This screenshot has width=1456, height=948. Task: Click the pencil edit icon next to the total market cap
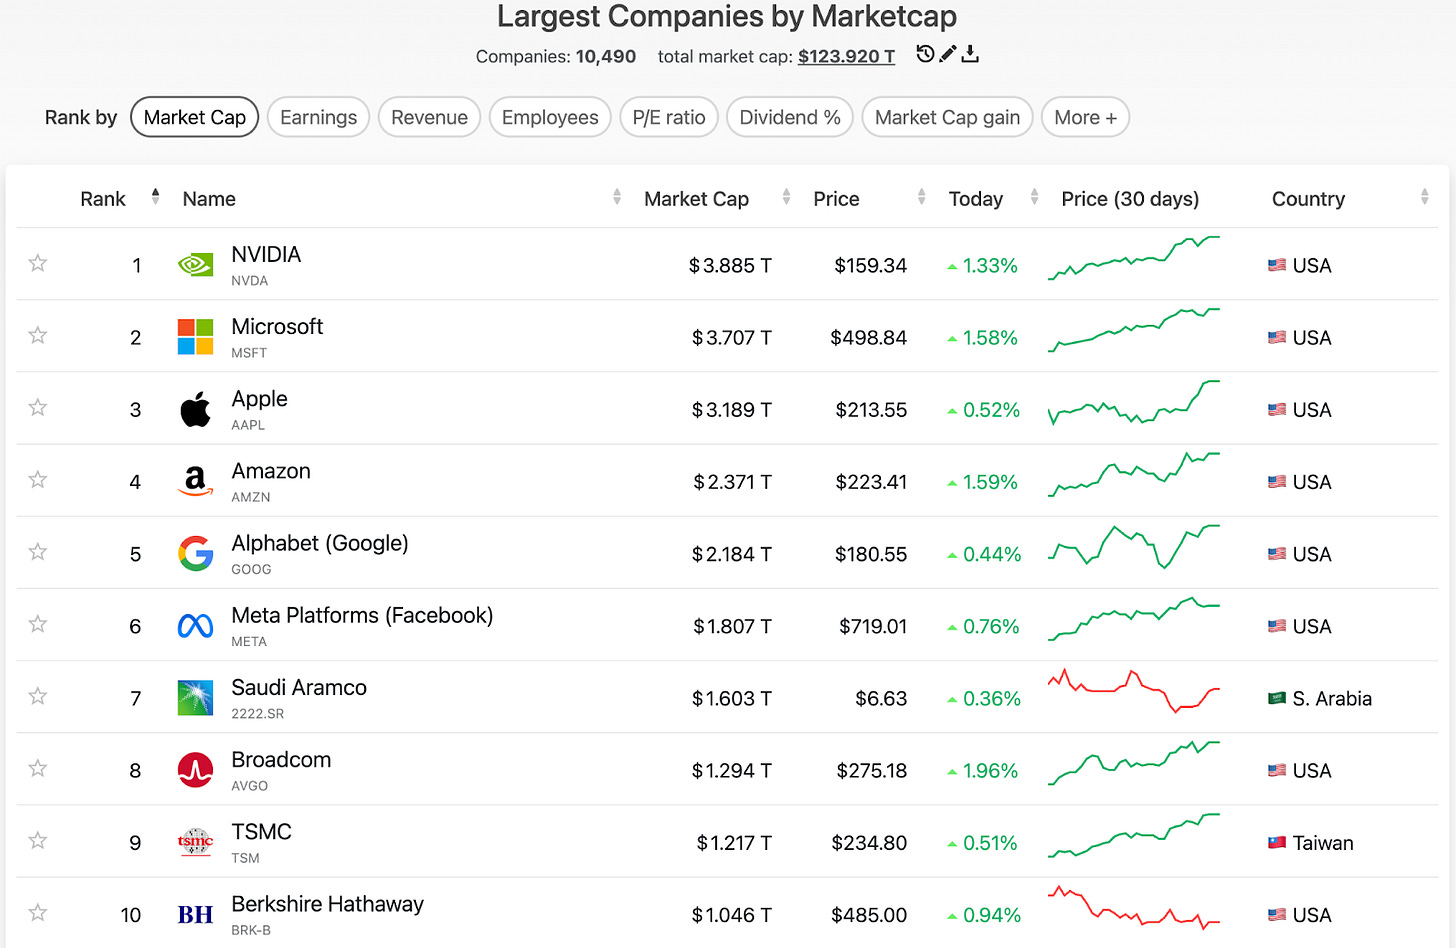948,54
